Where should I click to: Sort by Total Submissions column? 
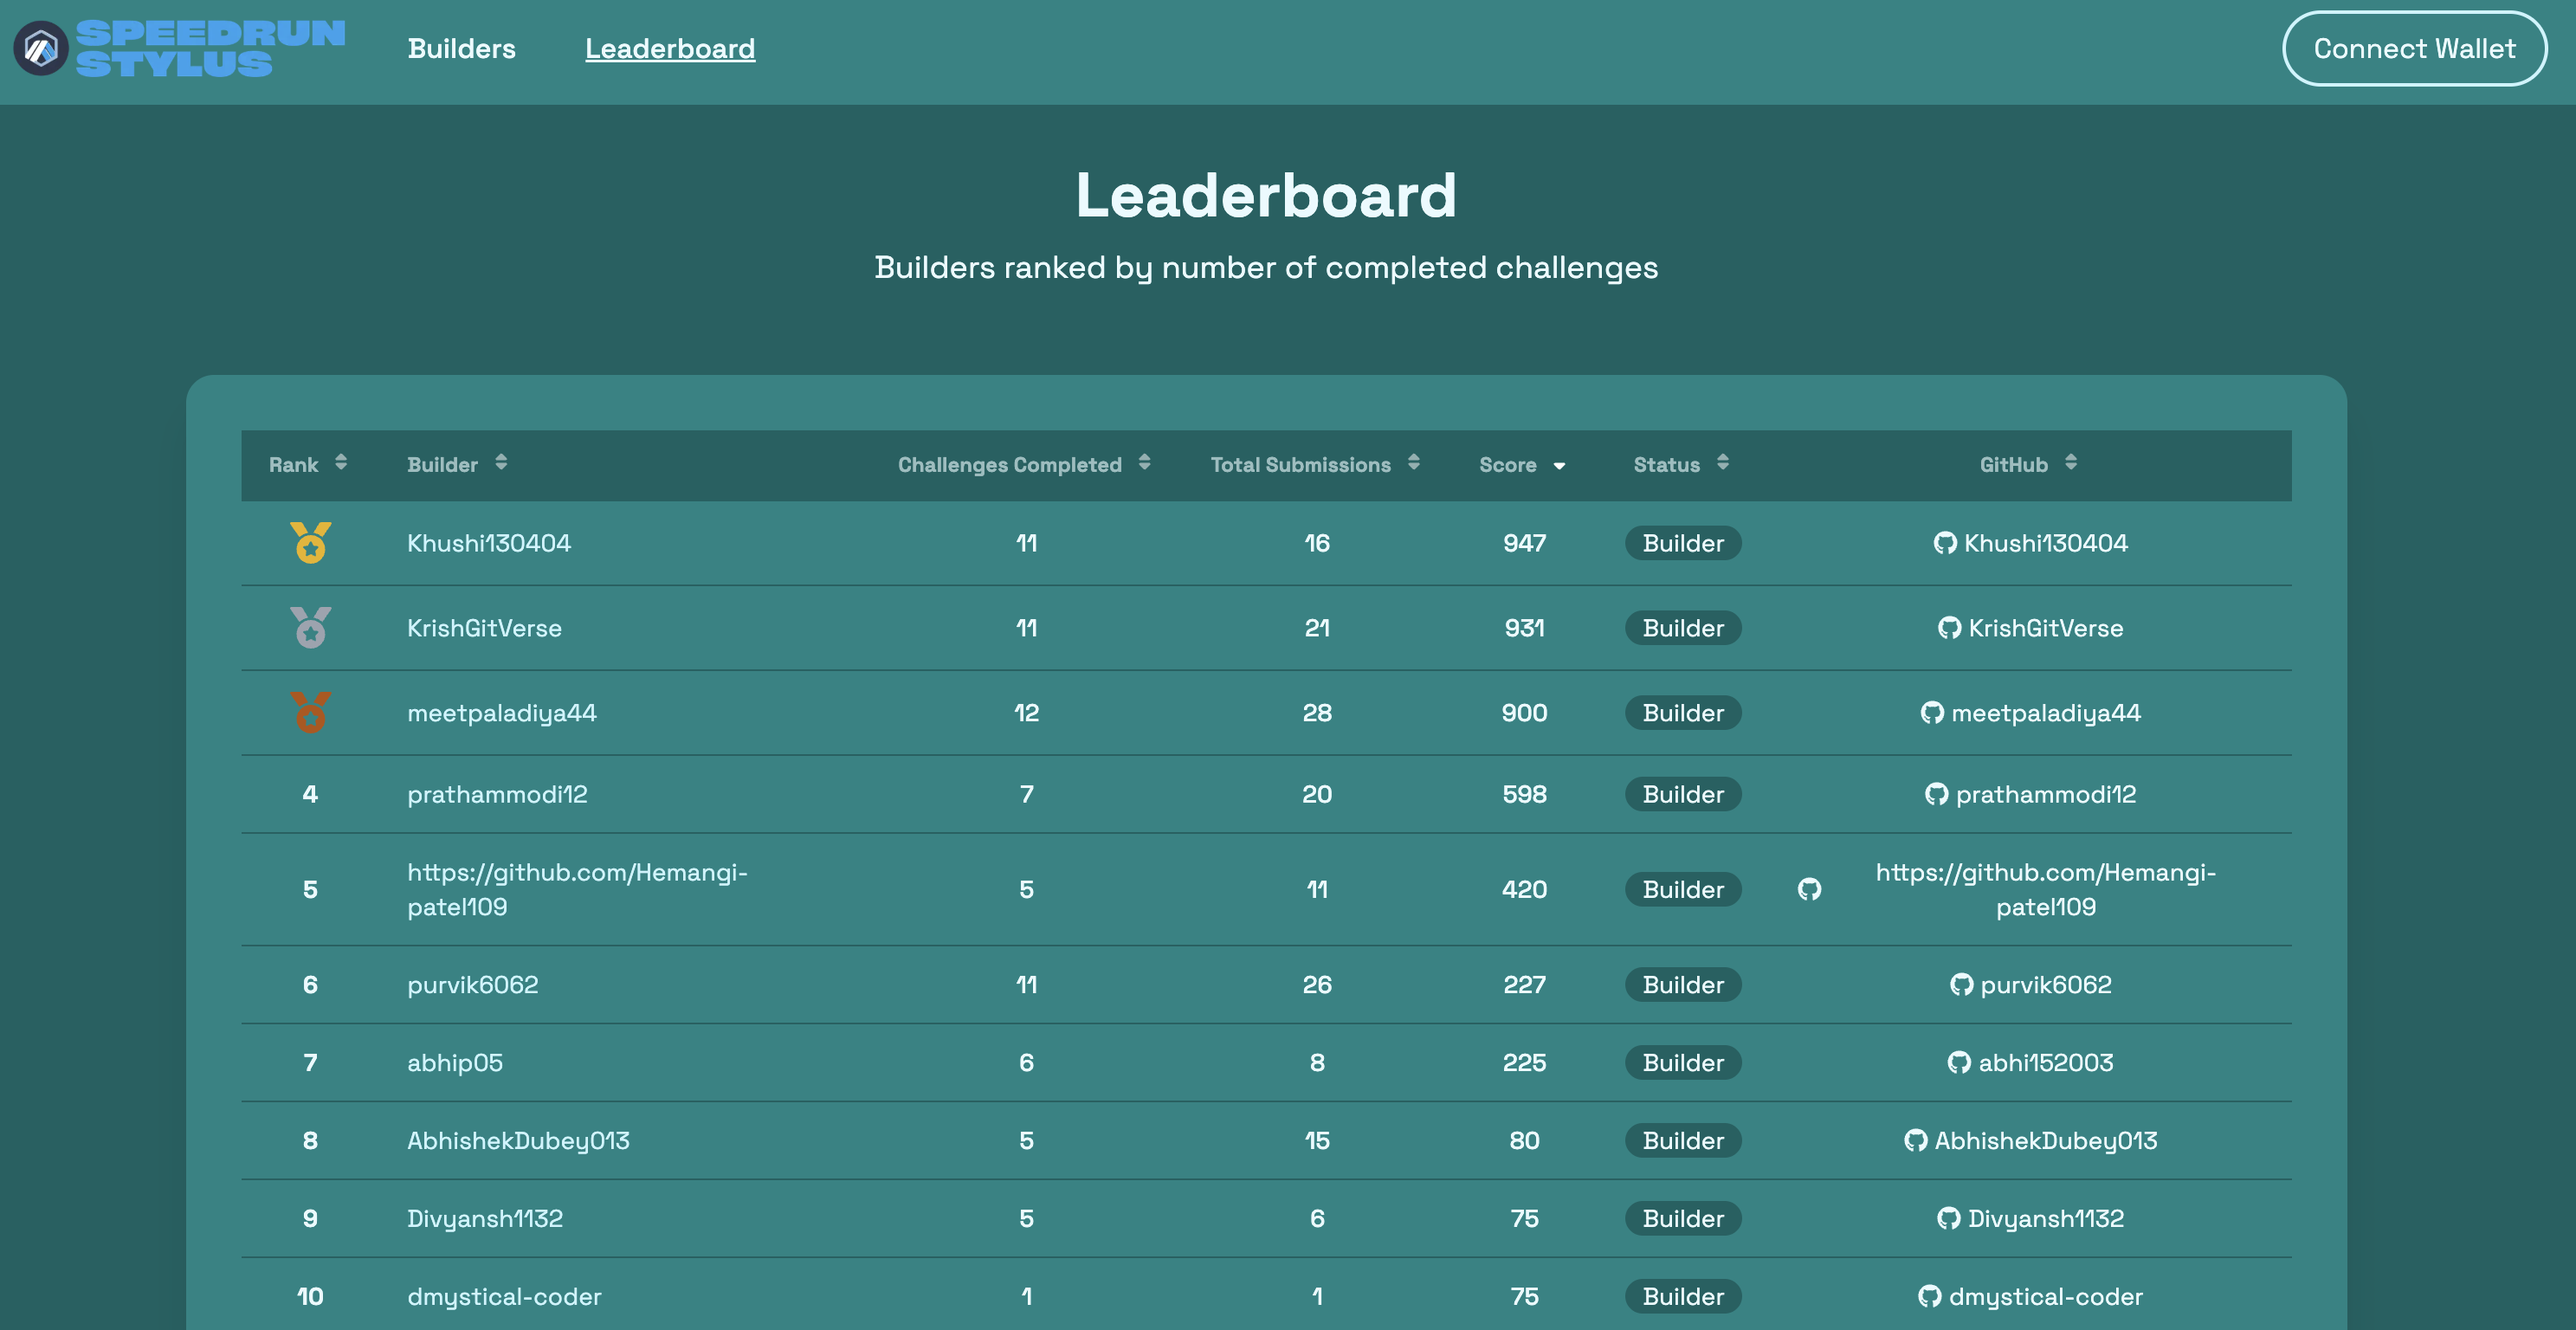[x=1413, y=463]
